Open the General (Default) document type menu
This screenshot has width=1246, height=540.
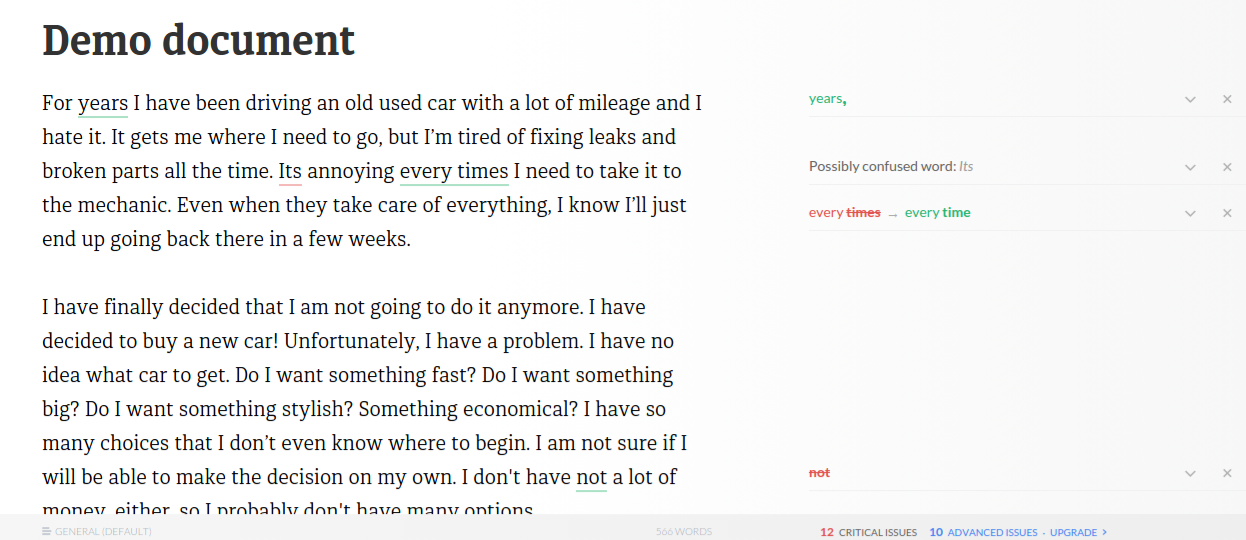tap(103, 532)
